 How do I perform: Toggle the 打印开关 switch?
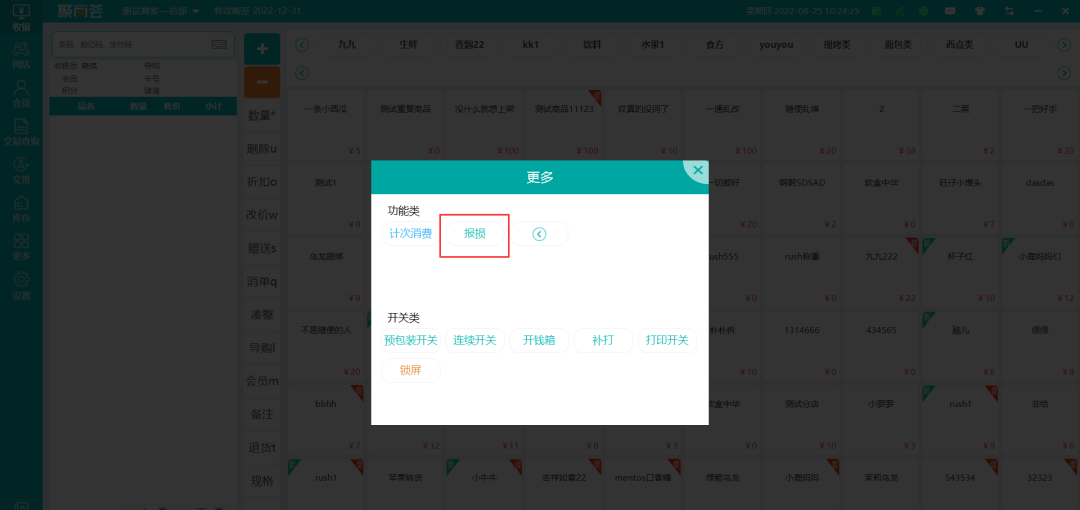667,340
